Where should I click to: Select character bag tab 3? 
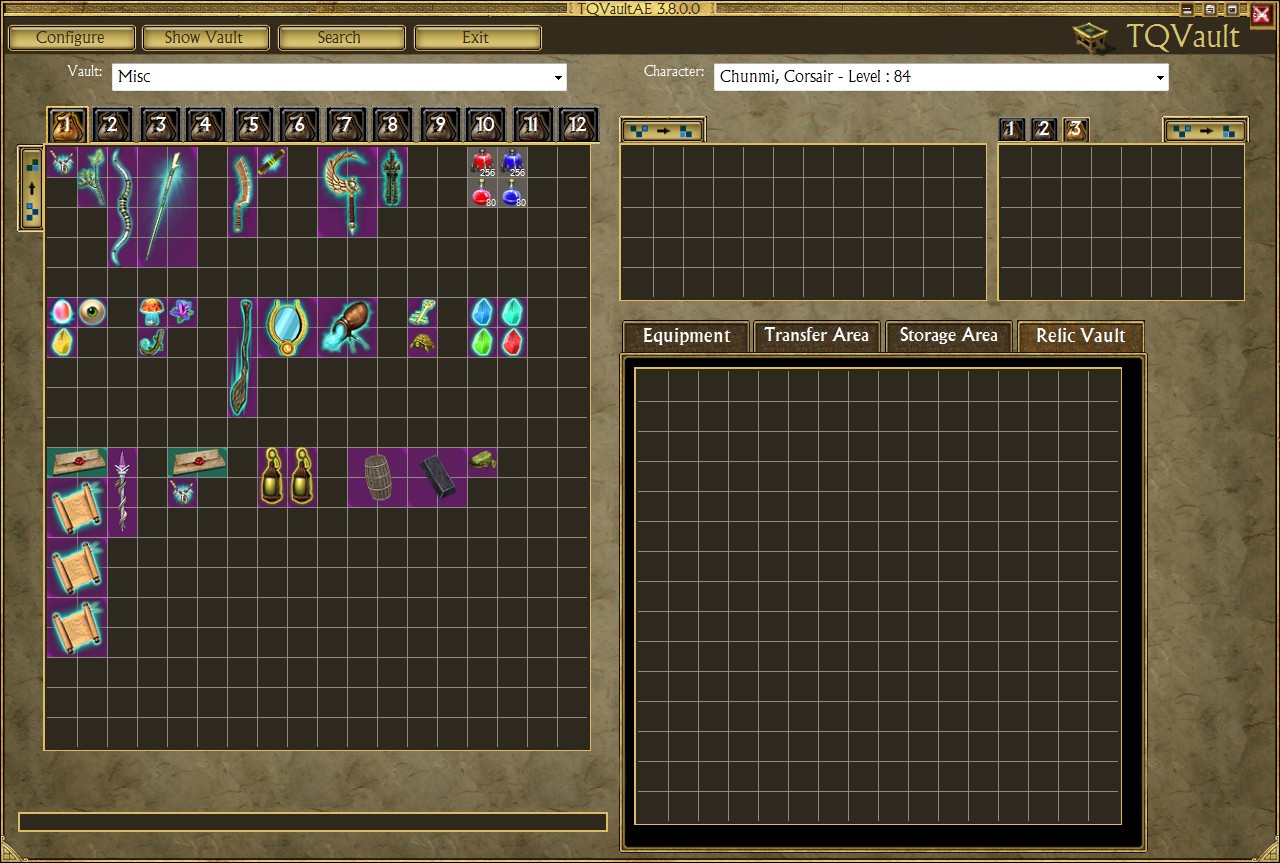click(x=1075, y=129)
